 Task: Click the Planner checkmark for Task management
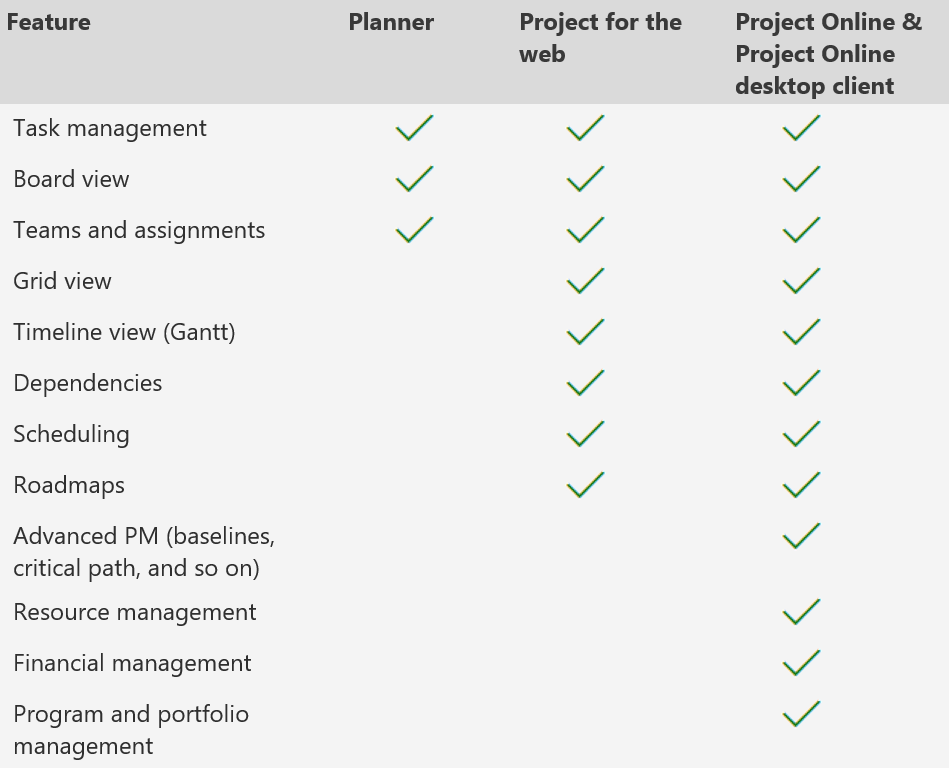coord(415,128)
